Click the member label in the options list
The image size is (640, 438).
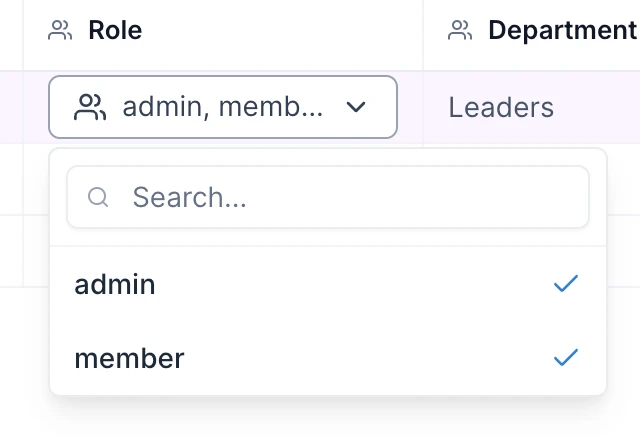[x=129, y=358]
